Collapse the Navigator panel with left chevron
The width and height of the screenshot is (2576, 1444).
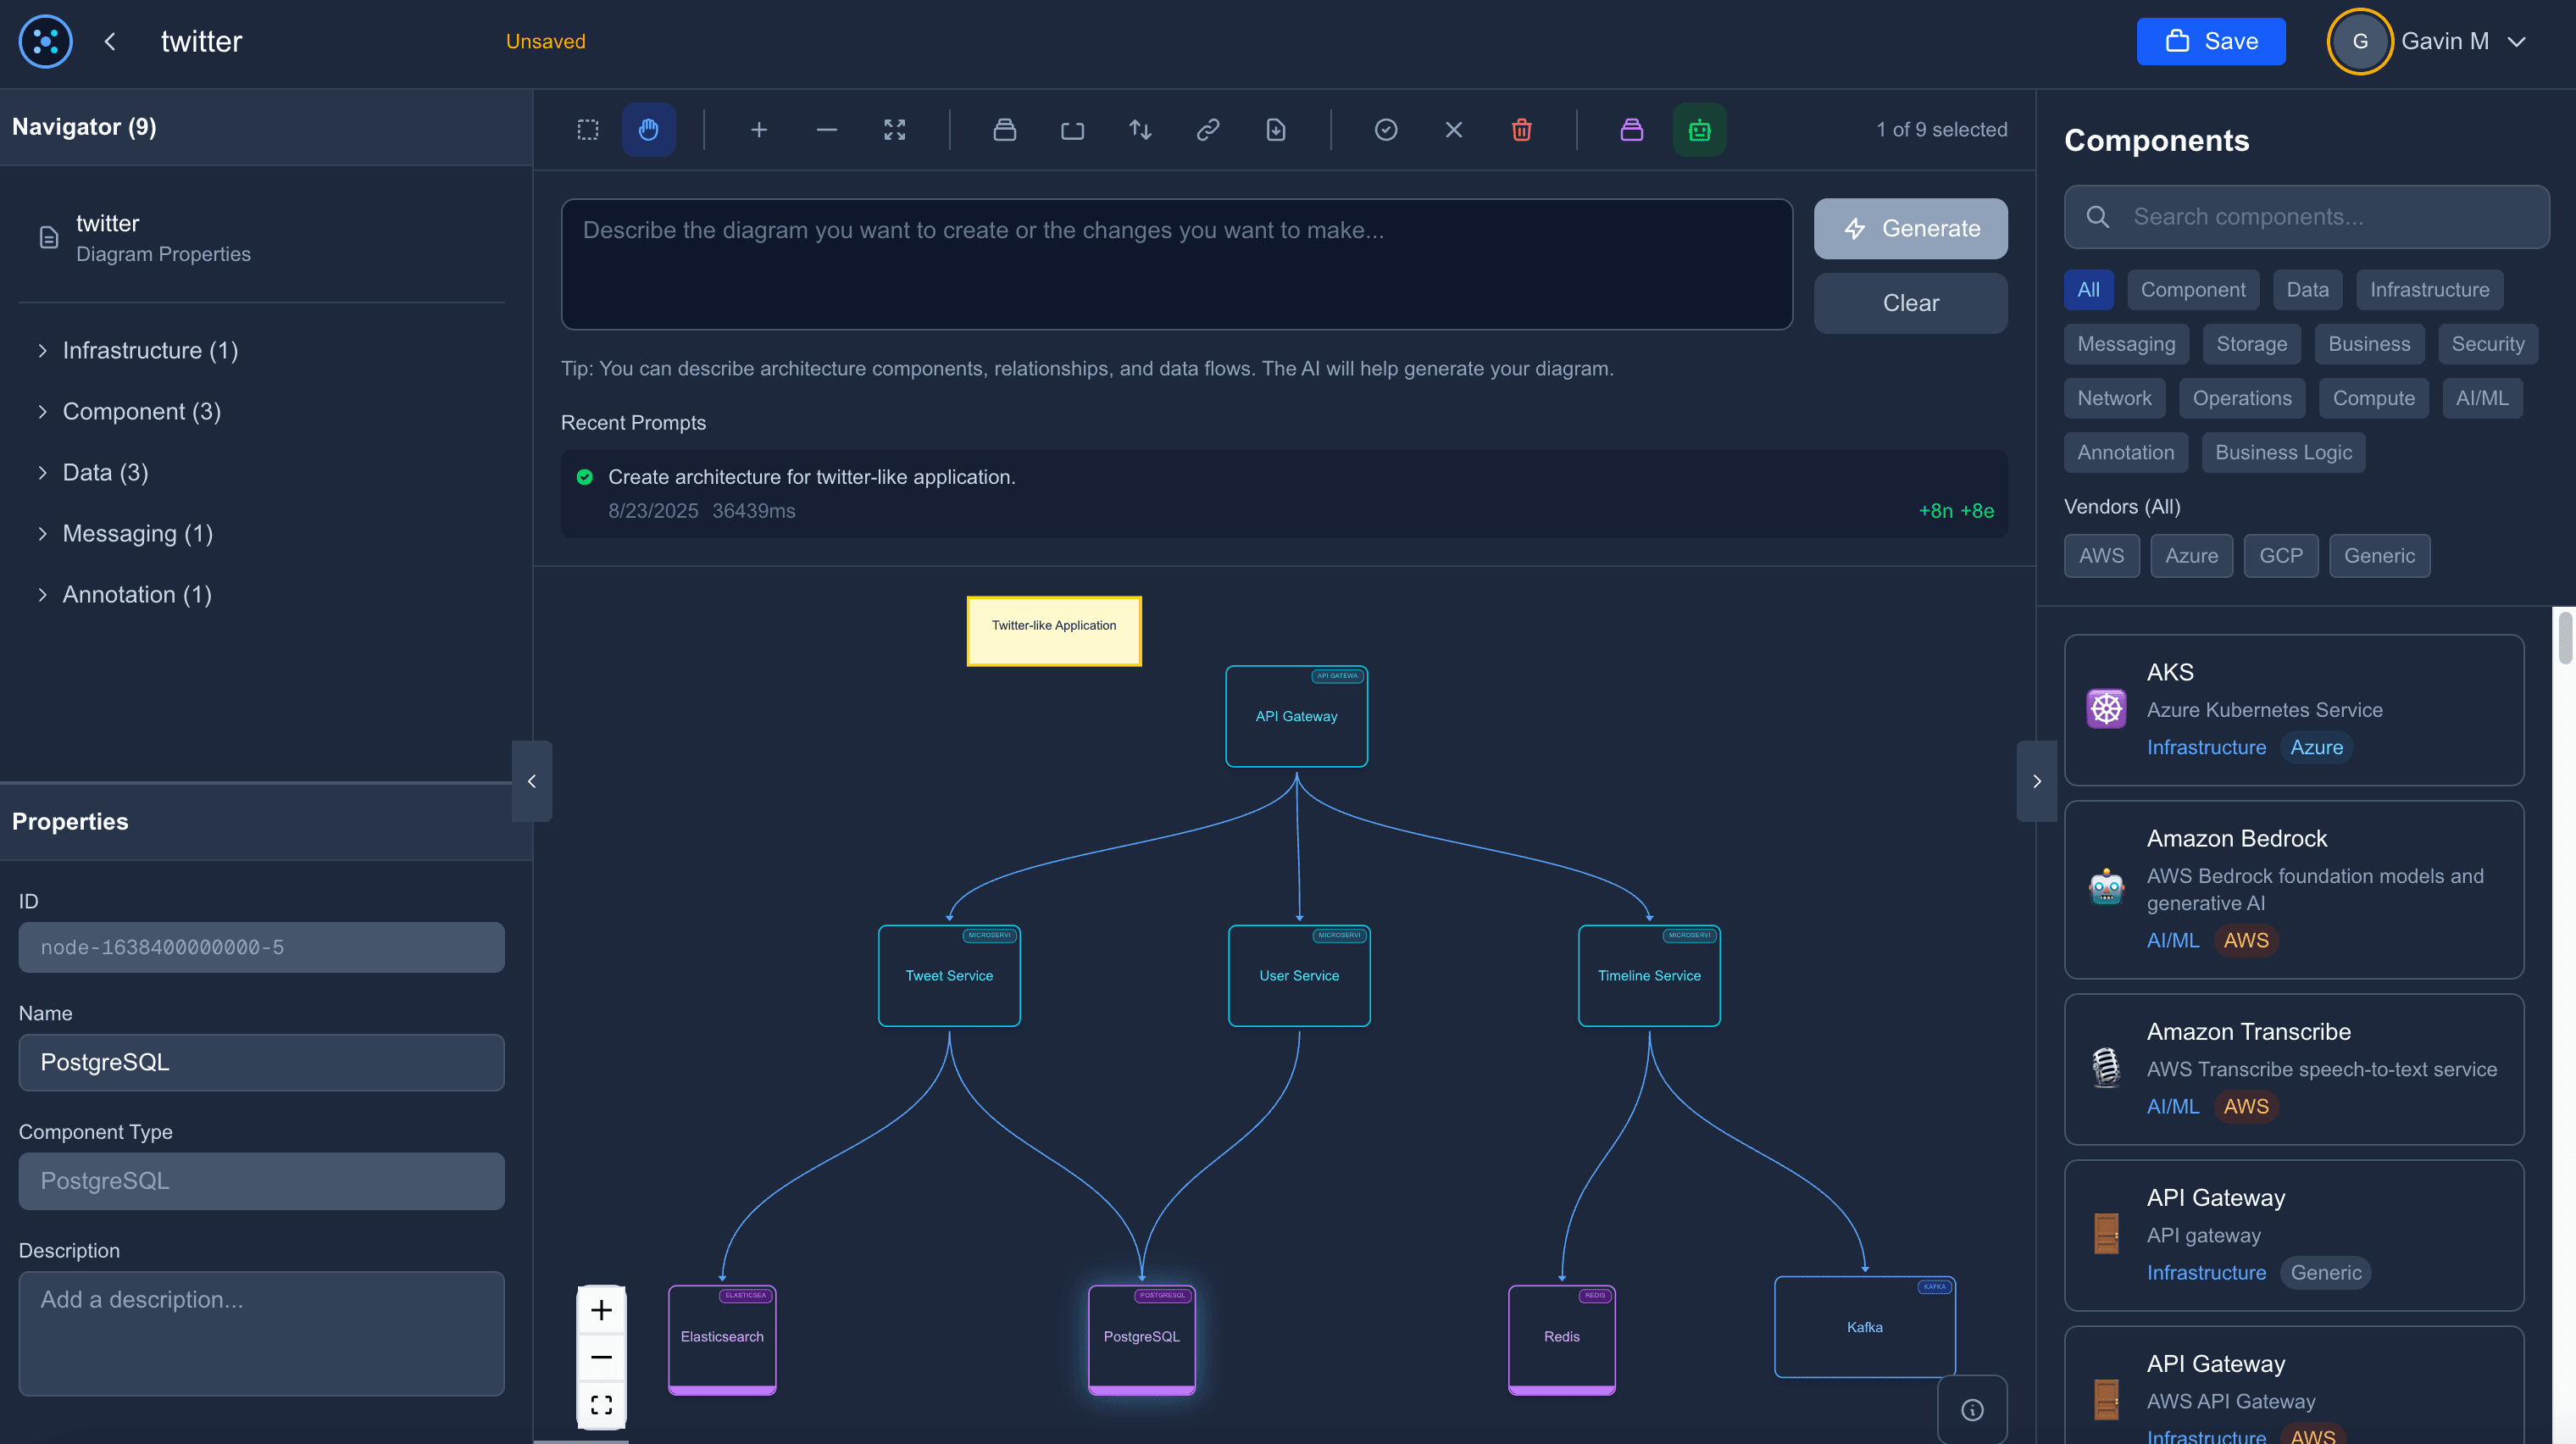coord(532,781)
